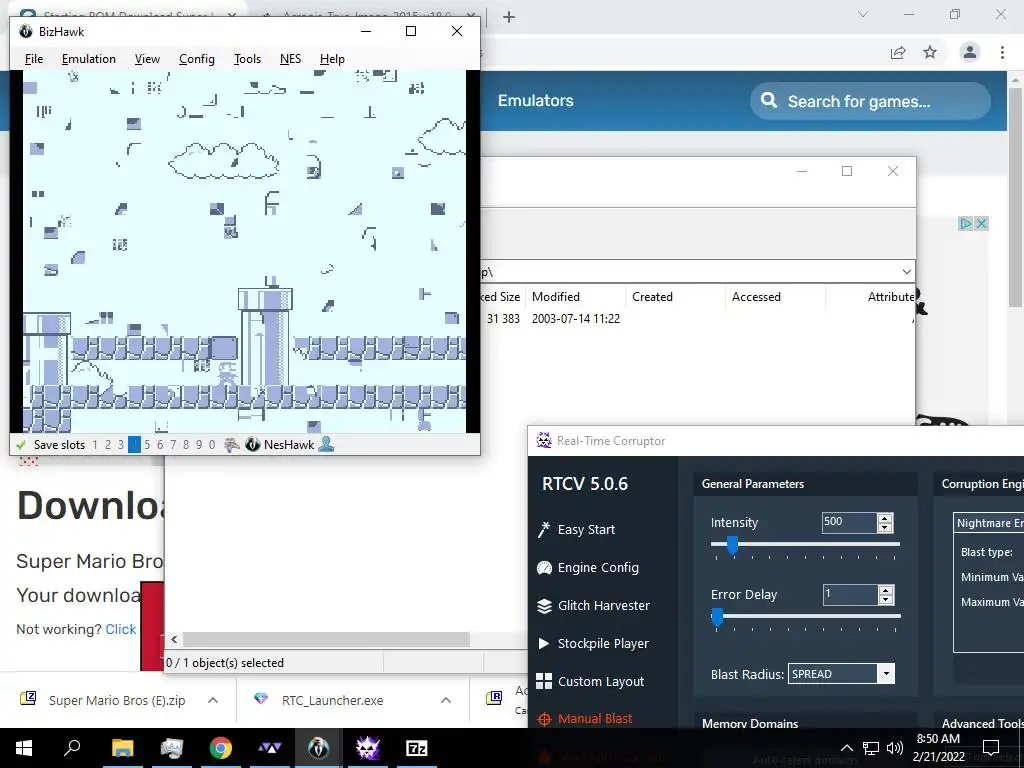
Task: Open Windows Start menu
Action: click(24, 748)
